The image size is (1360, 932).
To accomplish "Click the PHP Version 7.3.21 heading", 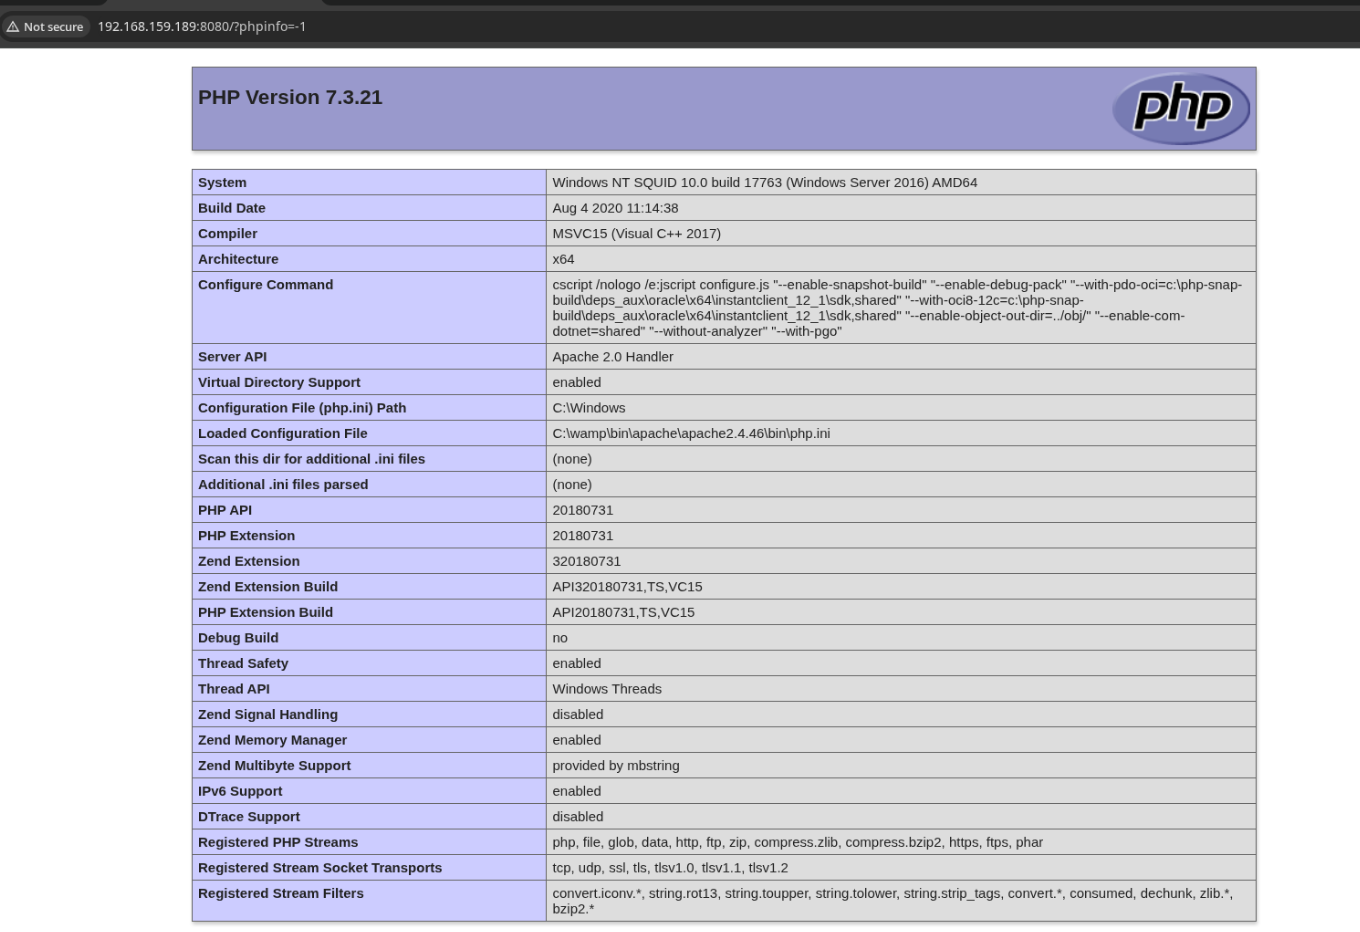I will (290, 97).
